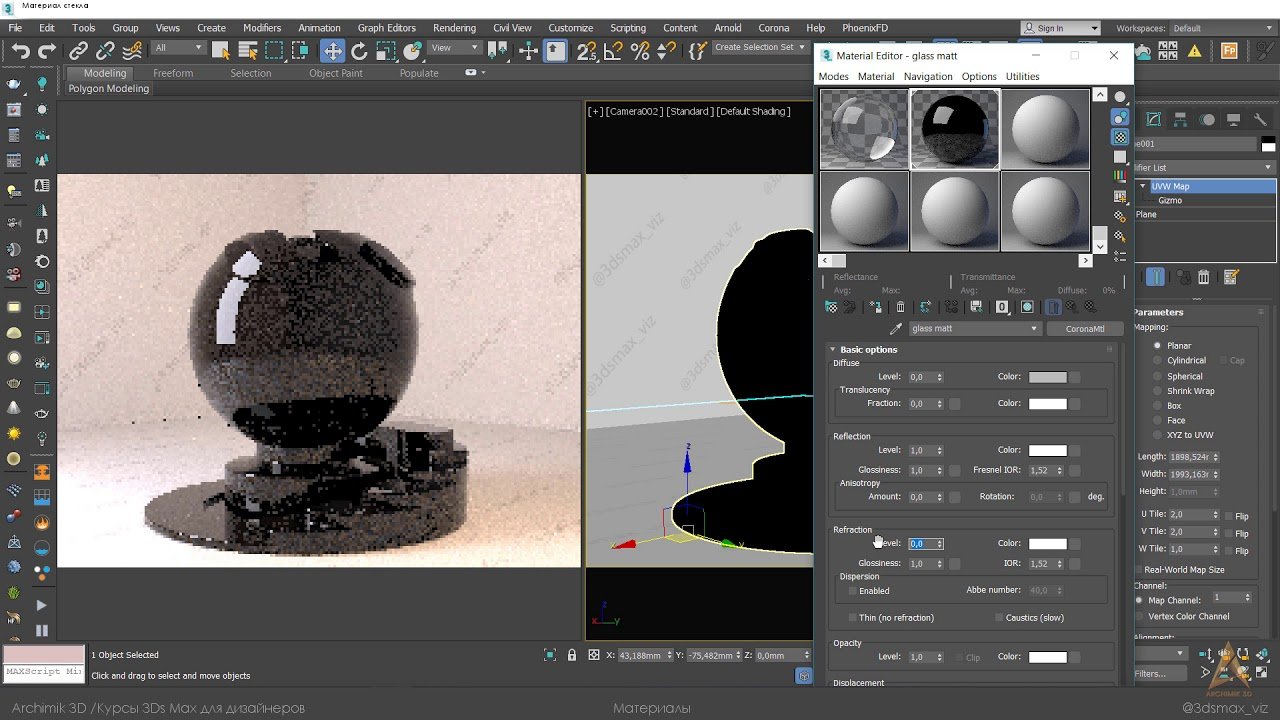Click Reset Map/Mtl trash icon in Material Editor

click(900, 307)
